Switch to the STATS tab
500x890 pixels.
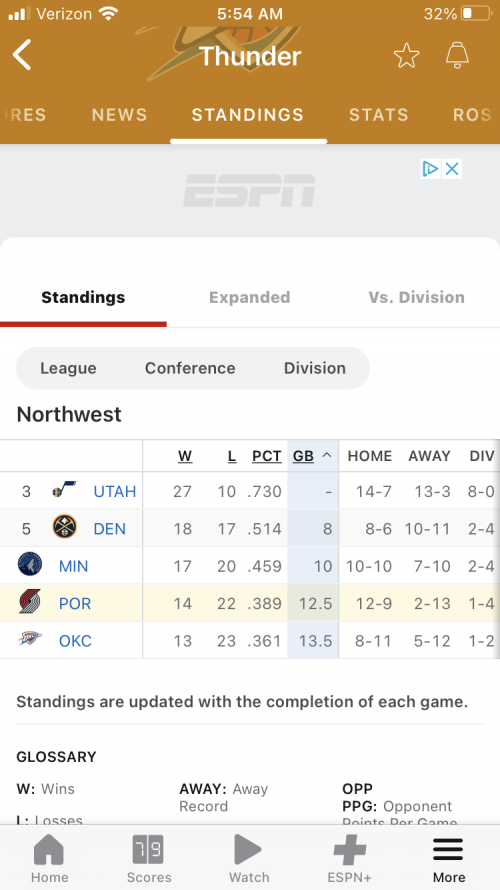pos(379,115)
